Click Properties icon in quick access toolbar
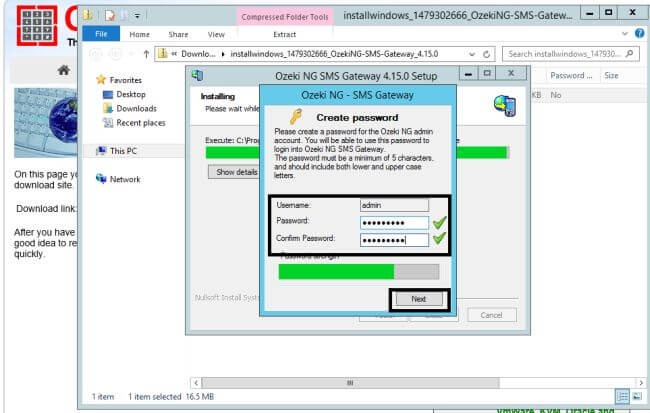The height and width of the screenshot is (413, 650). coord(109,16)
